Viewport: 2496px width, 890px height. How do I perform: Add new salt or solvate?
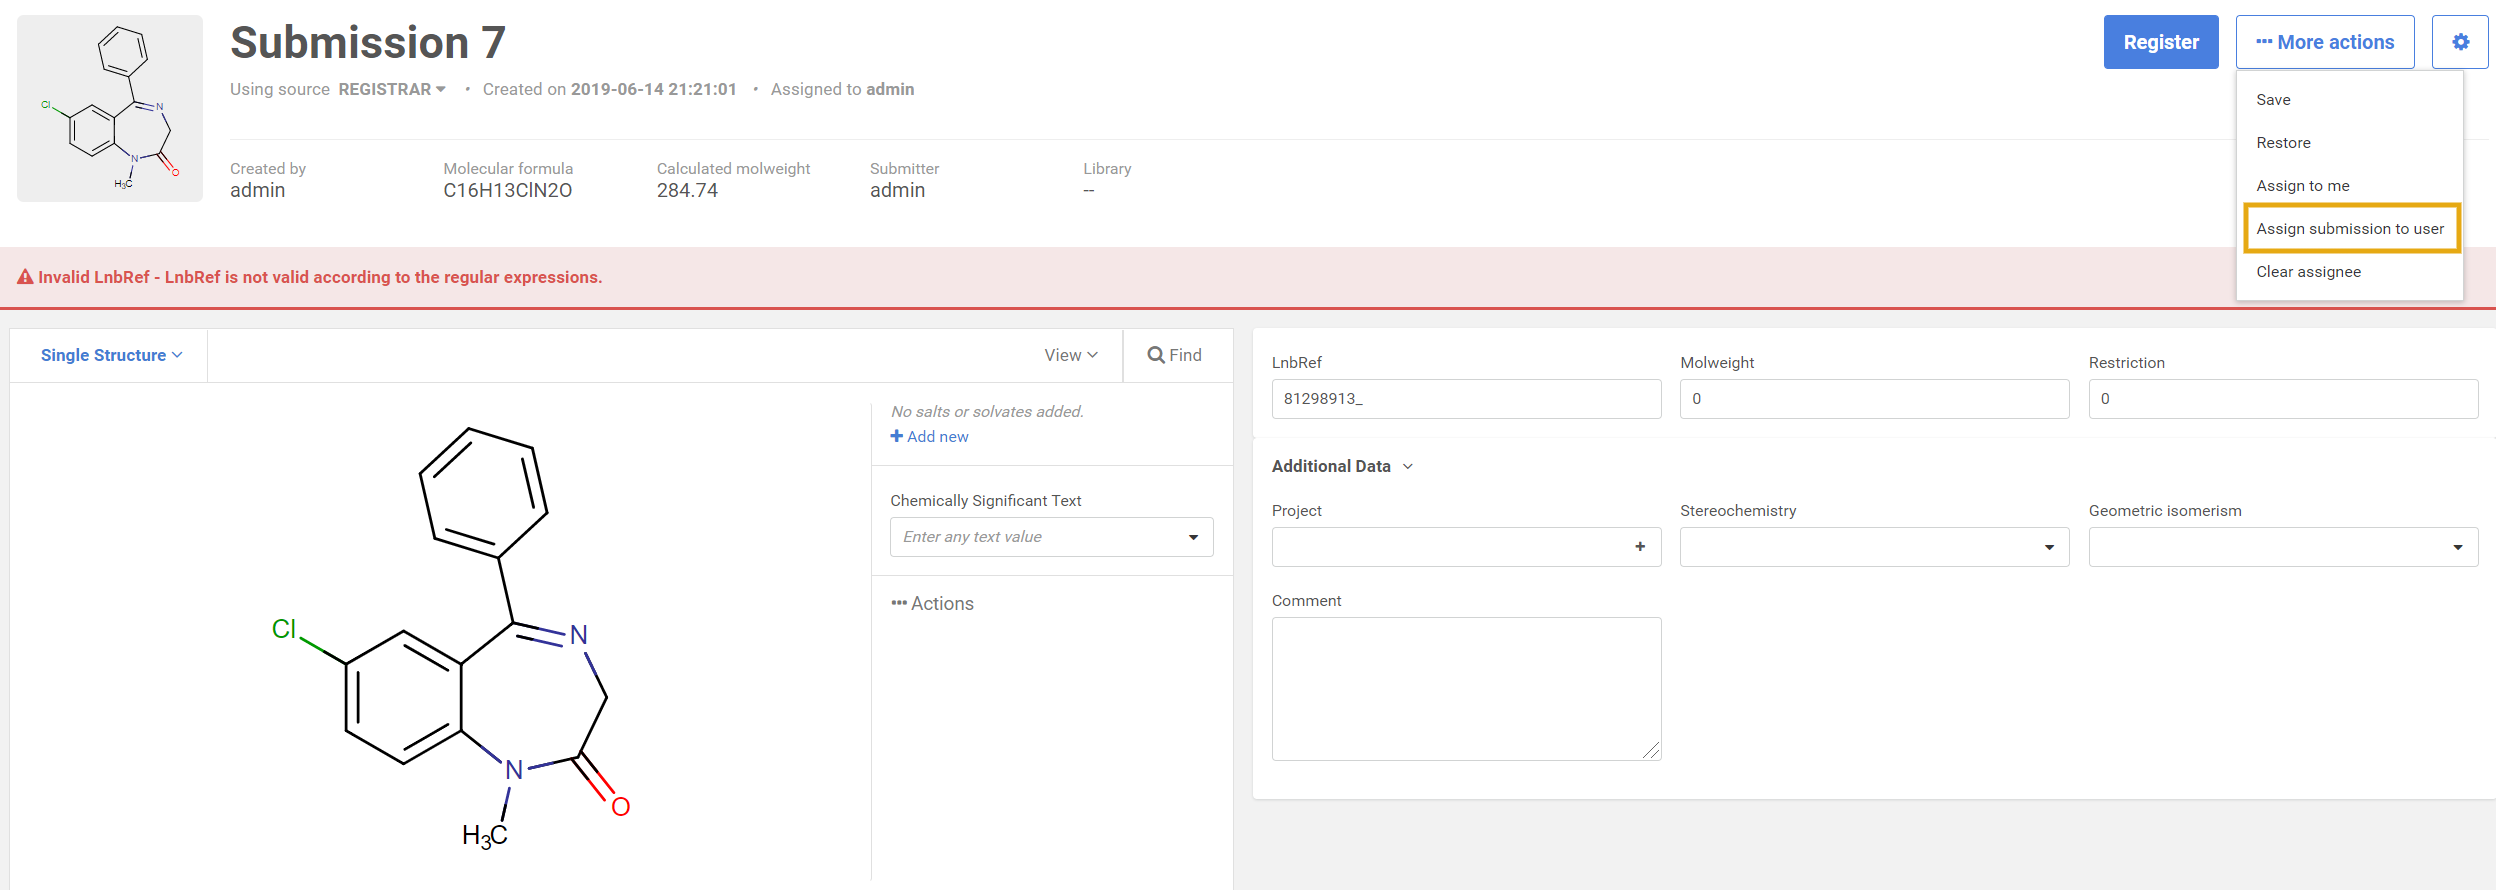(x=929, y=437)
